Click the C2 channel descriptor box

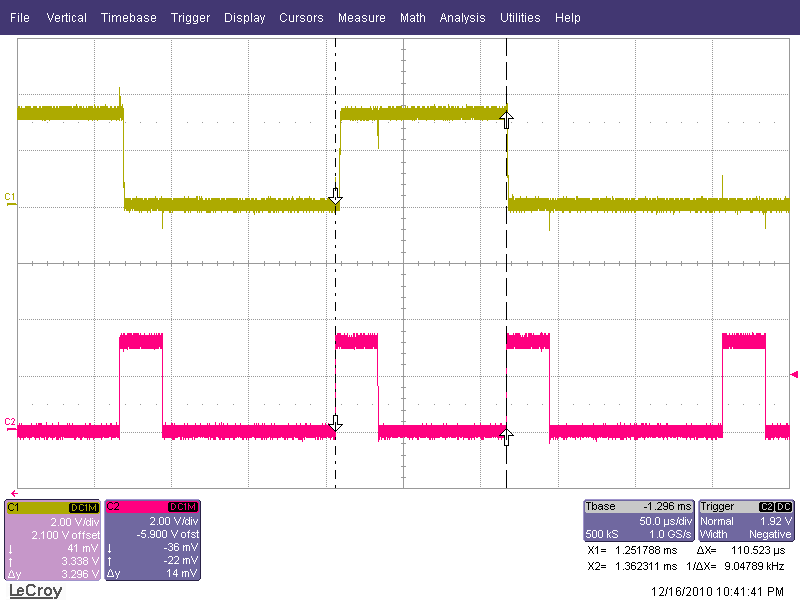tap(153, 540)
